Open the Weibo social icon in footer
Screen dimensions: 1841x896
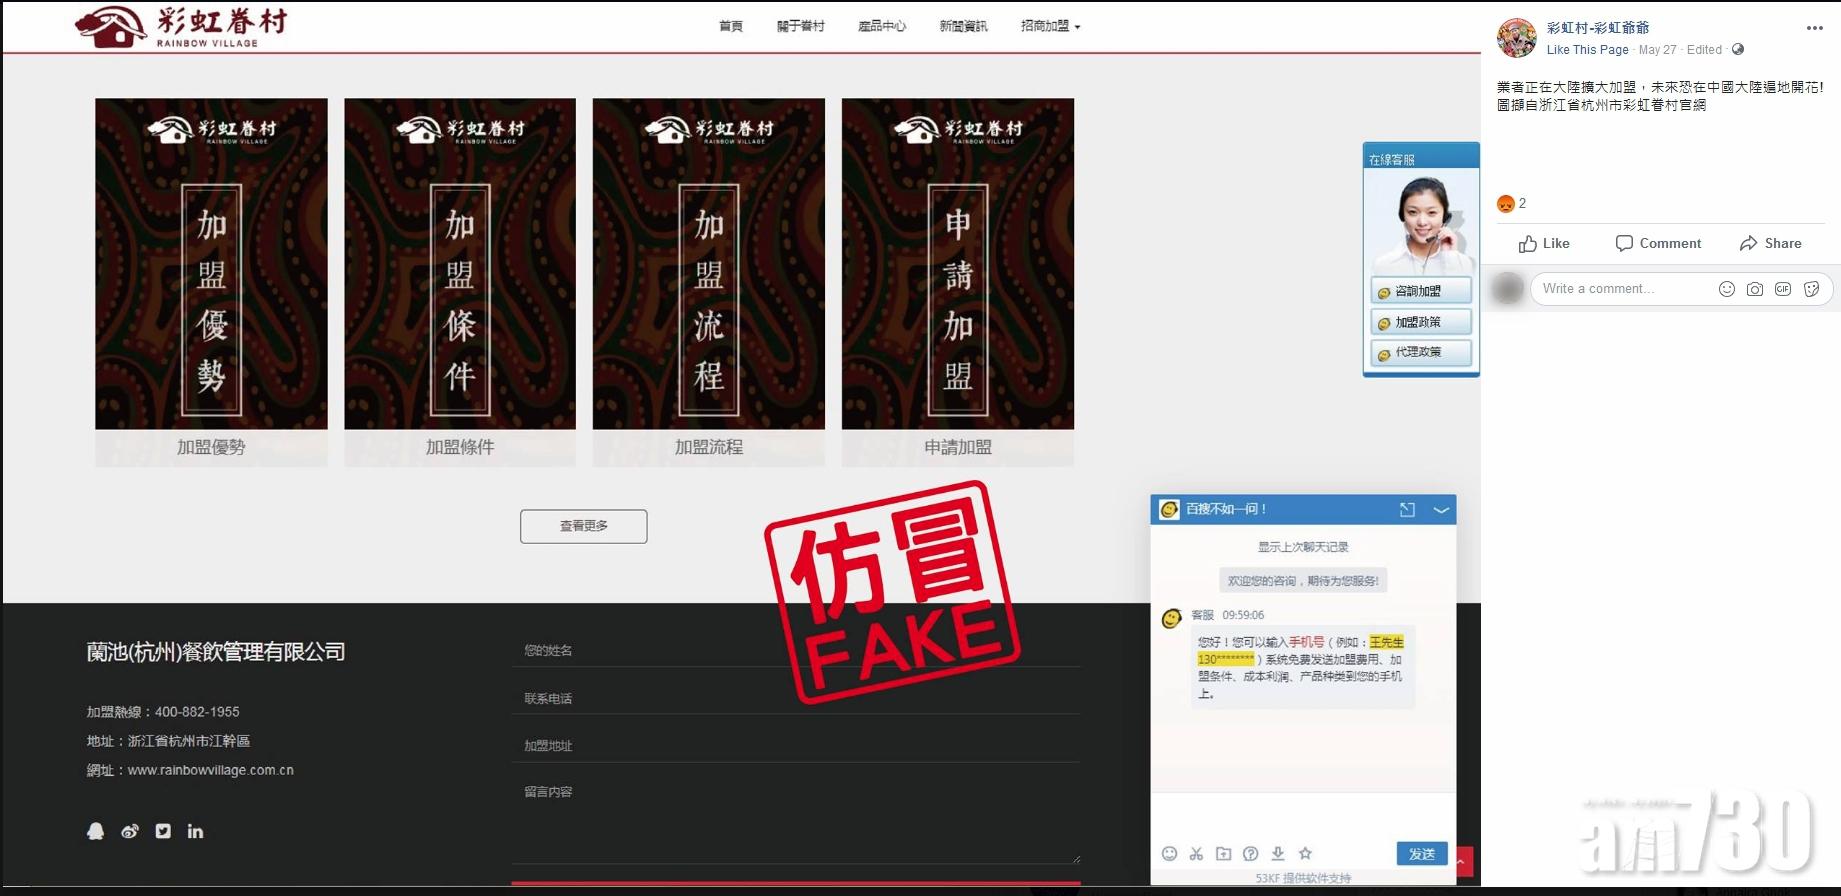[x=130, y=831]
